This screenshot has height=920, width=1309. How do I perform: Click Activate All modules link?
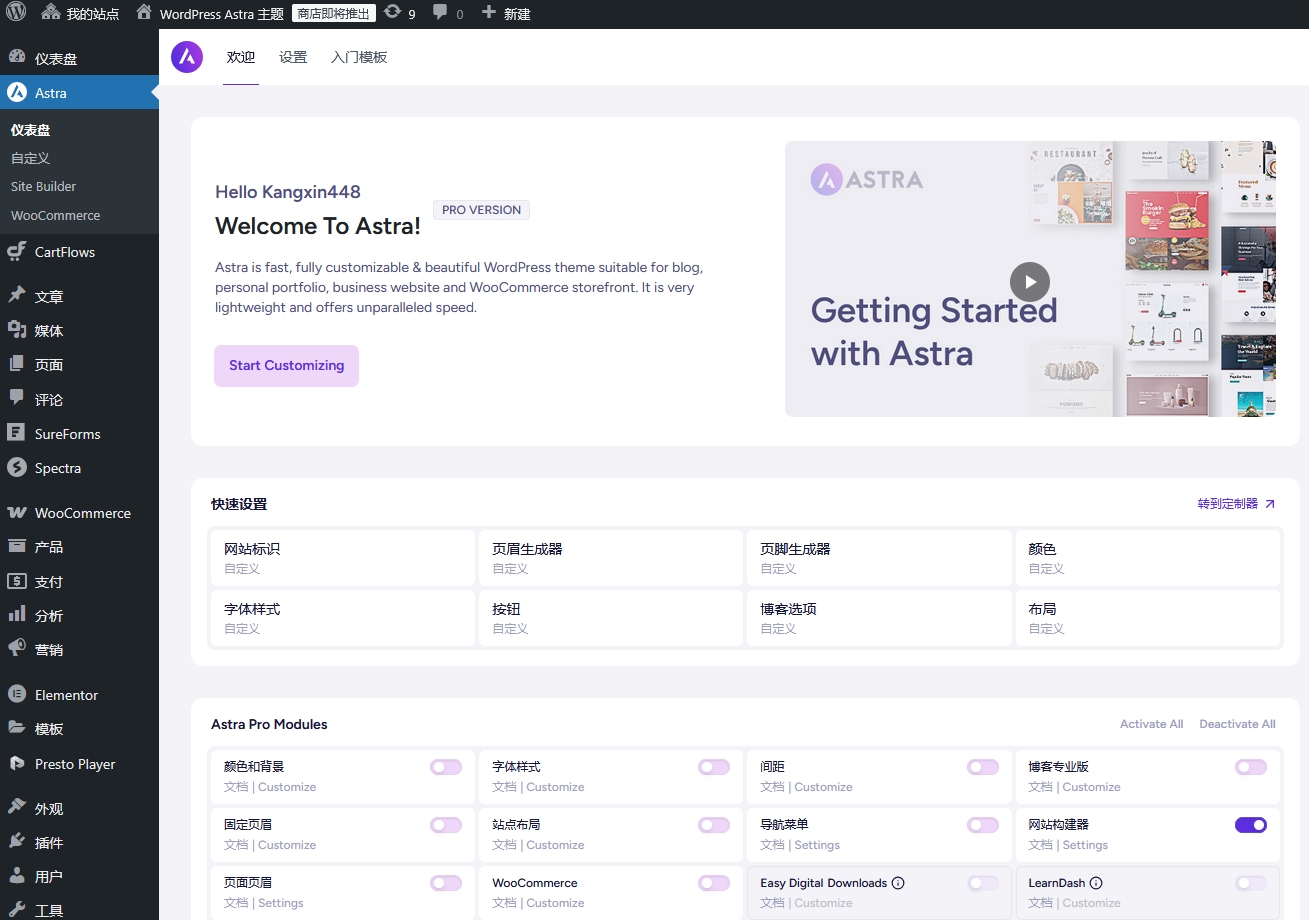pyautogui.click(x=1151, y=724)
